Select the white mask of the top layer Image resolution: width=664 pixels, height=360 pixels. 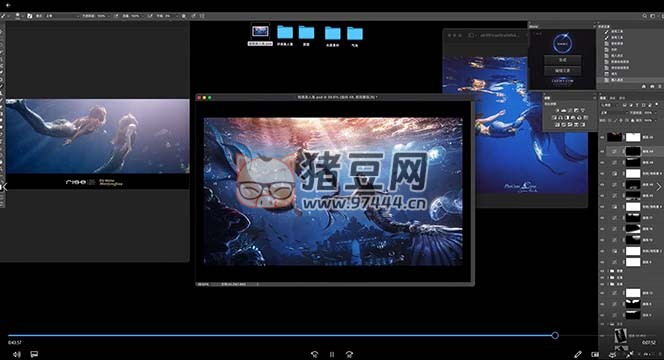tap(633, 137)
